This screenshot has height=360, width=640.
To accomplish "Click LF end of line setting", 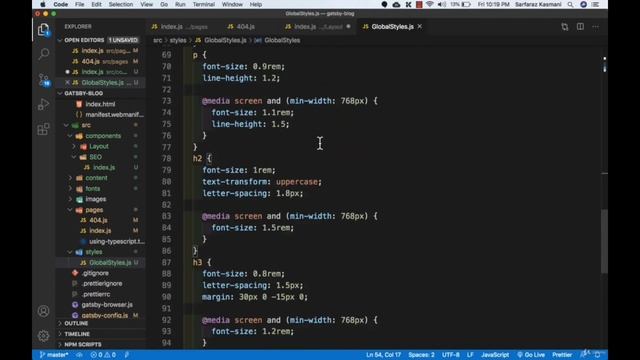I will [x=470, y=355].
